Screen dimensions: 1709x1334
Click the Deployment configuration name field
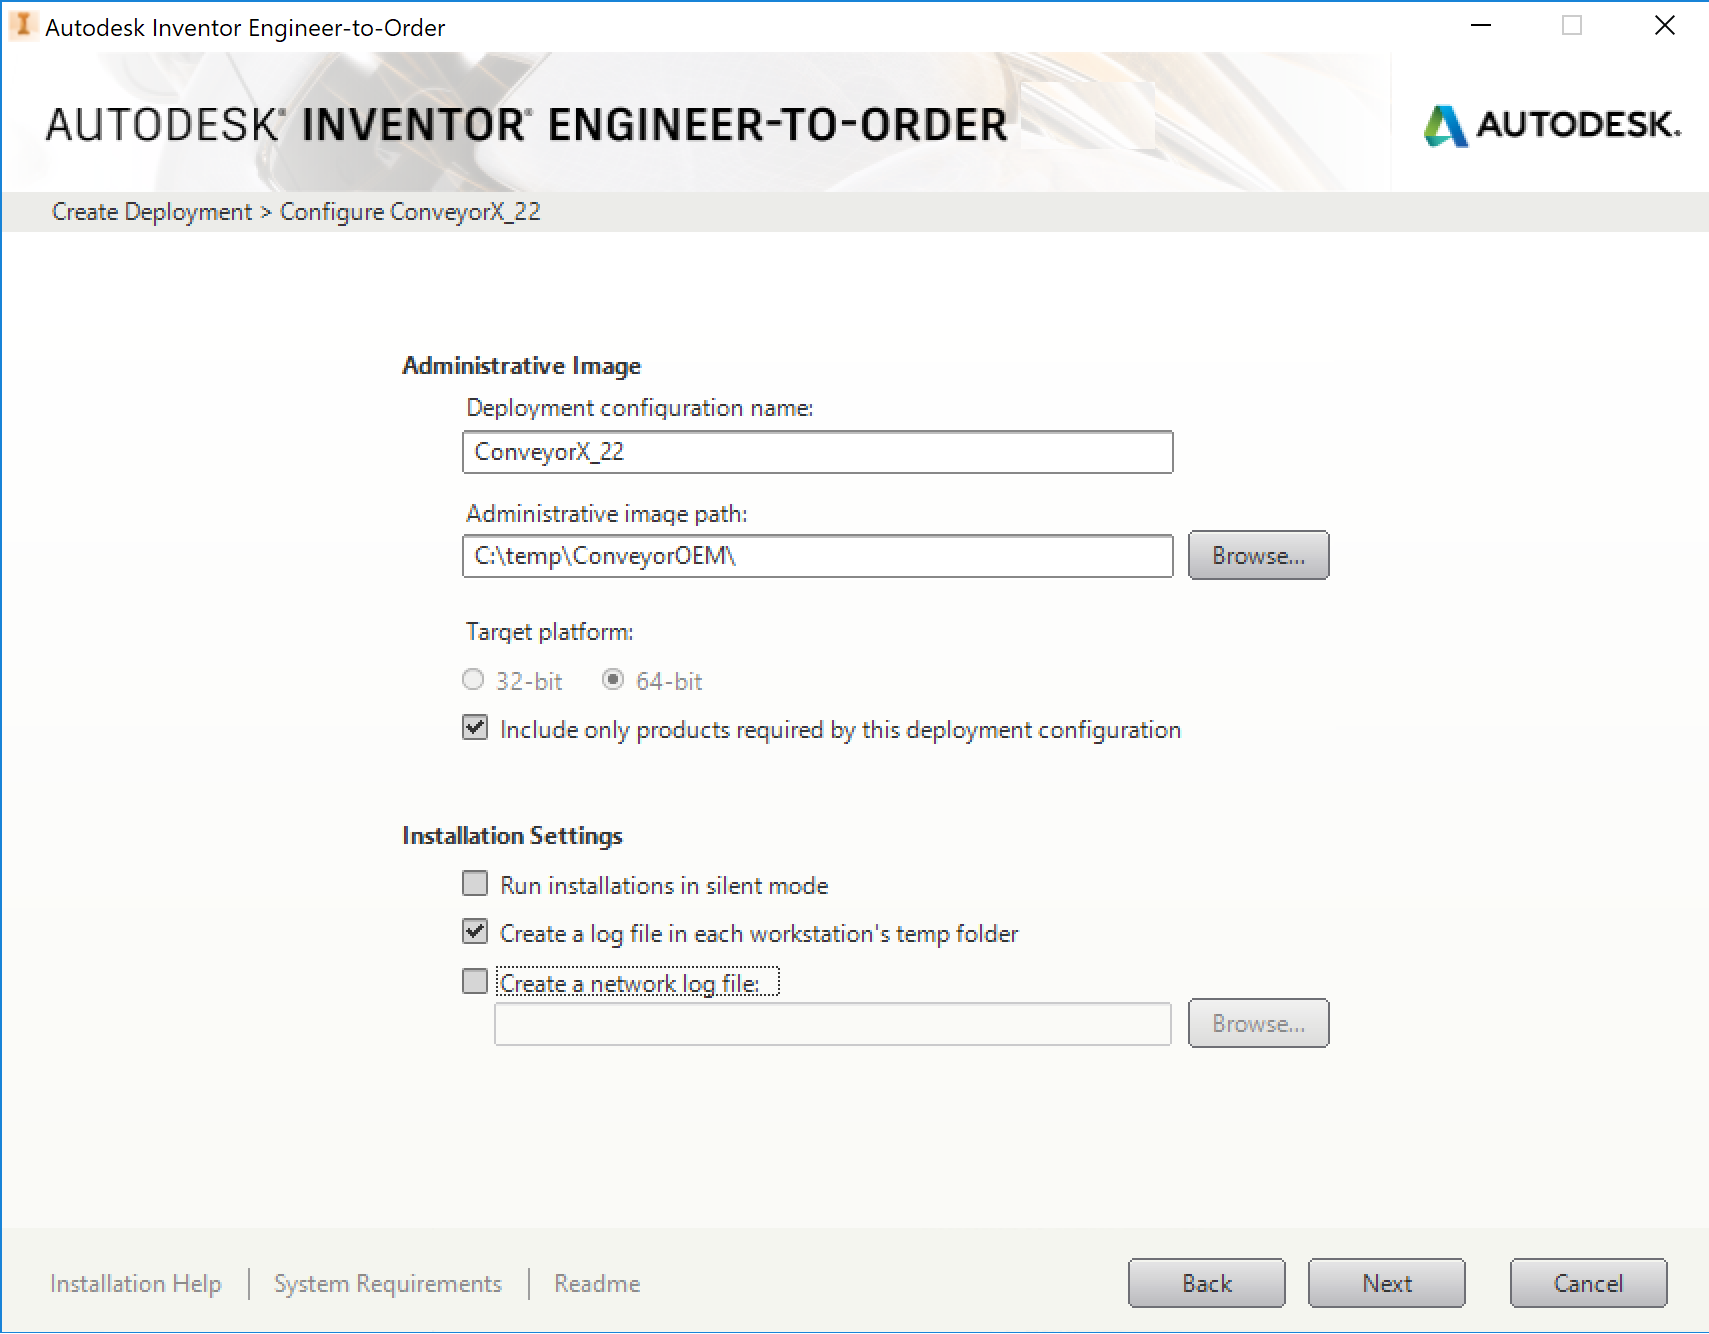tap(817, 452)
